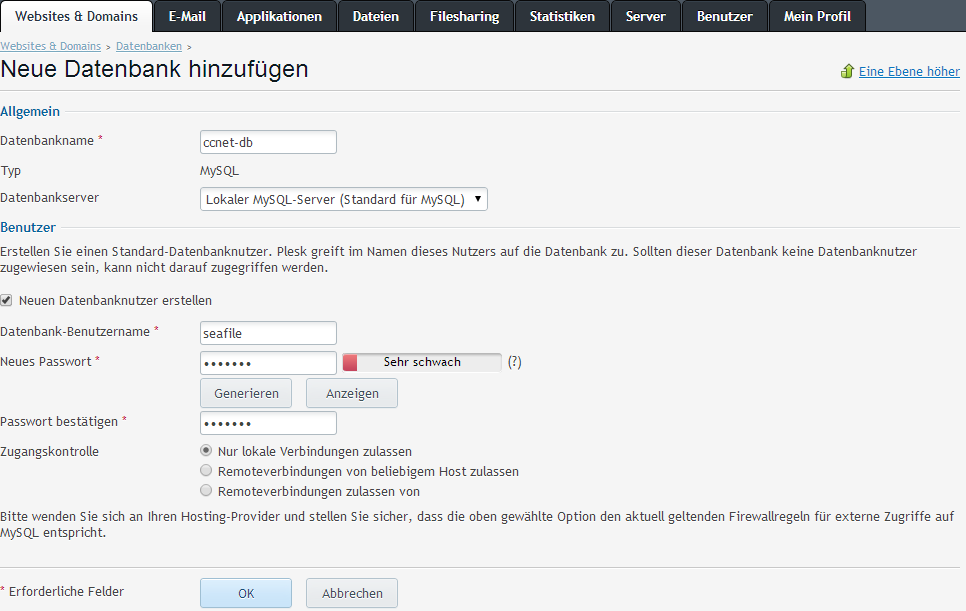This screenshot has height=611, width=966.
Task: Click the green up-arrow icon beside Eine Ebene höher
Action: [x=847, y=72]
